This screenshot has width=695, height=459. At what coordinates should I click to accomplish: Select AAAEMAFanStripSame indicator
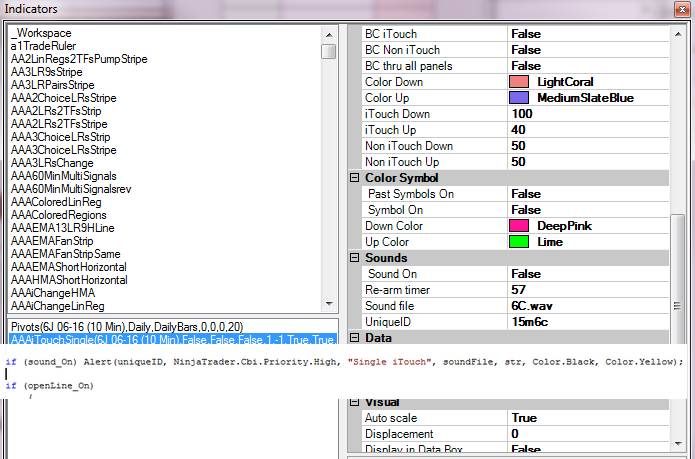pyautogui.click(x=66, y=254)
